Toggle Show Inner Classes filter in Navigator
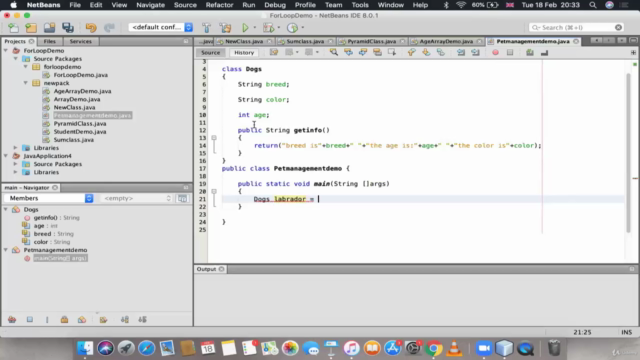Viewport: 640px width, 360px height. click(82, 320)
